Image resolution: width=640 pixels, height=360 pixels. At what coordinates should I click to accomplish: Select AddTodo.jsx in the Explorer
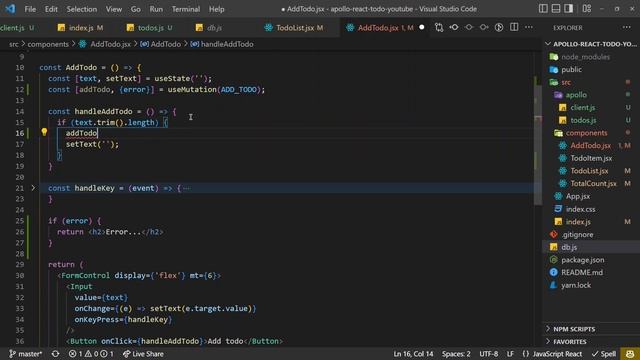(x=591, y=145)
